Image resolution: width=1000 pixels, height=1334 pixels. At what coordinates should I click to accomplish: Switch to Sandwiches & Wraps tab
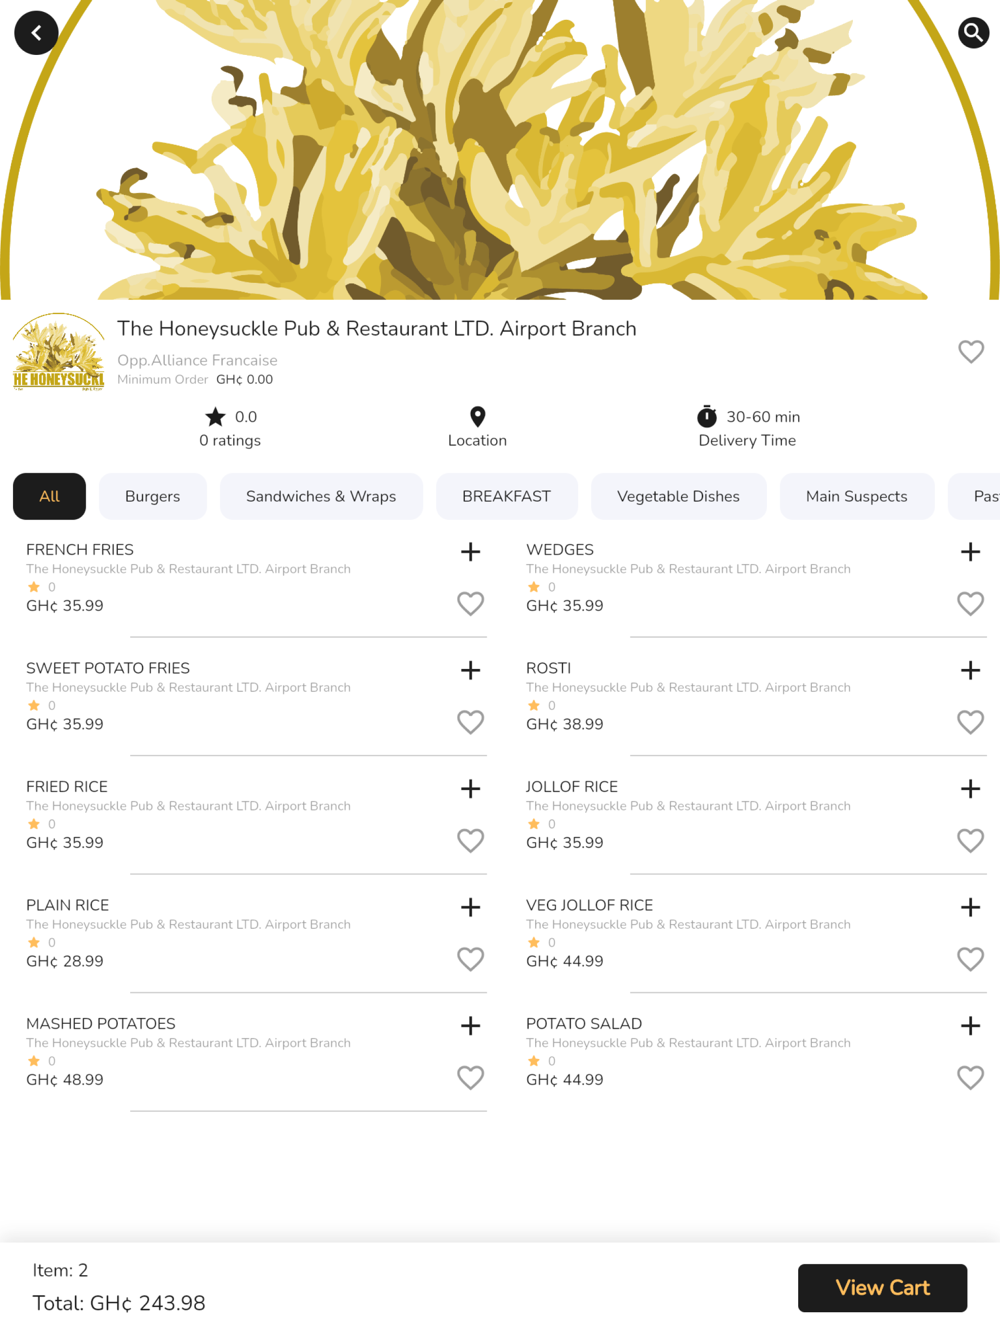tap(321, 496)
